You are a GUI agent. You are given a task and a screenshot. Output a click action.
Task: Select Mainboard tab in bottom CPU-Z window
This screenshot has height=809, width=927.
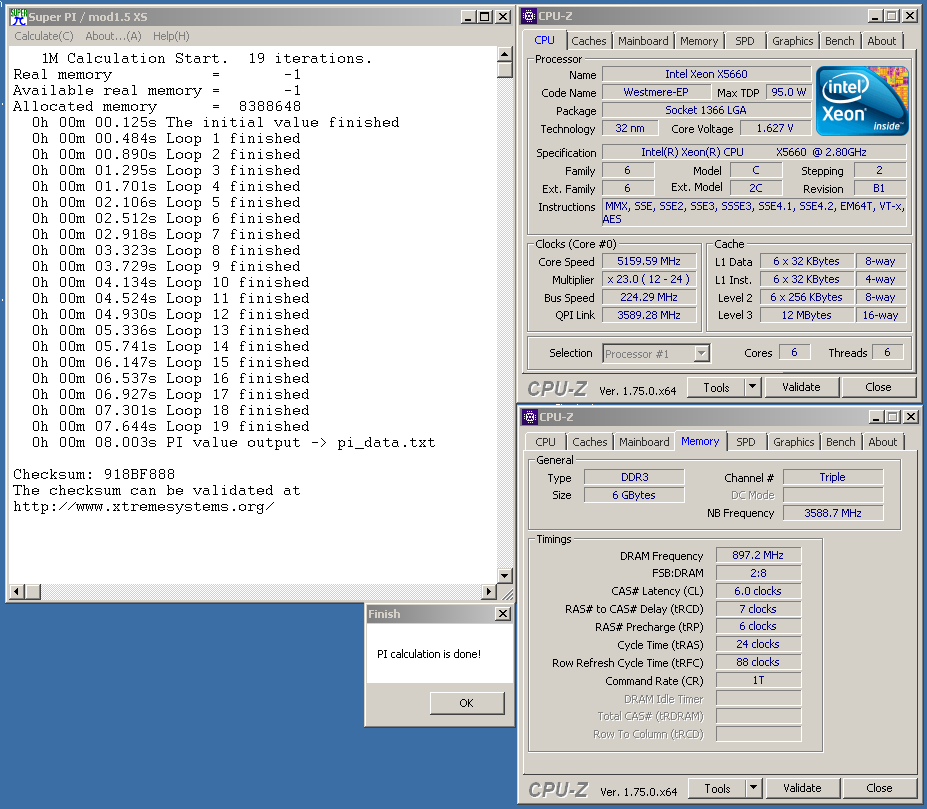(x=644, y=442)
